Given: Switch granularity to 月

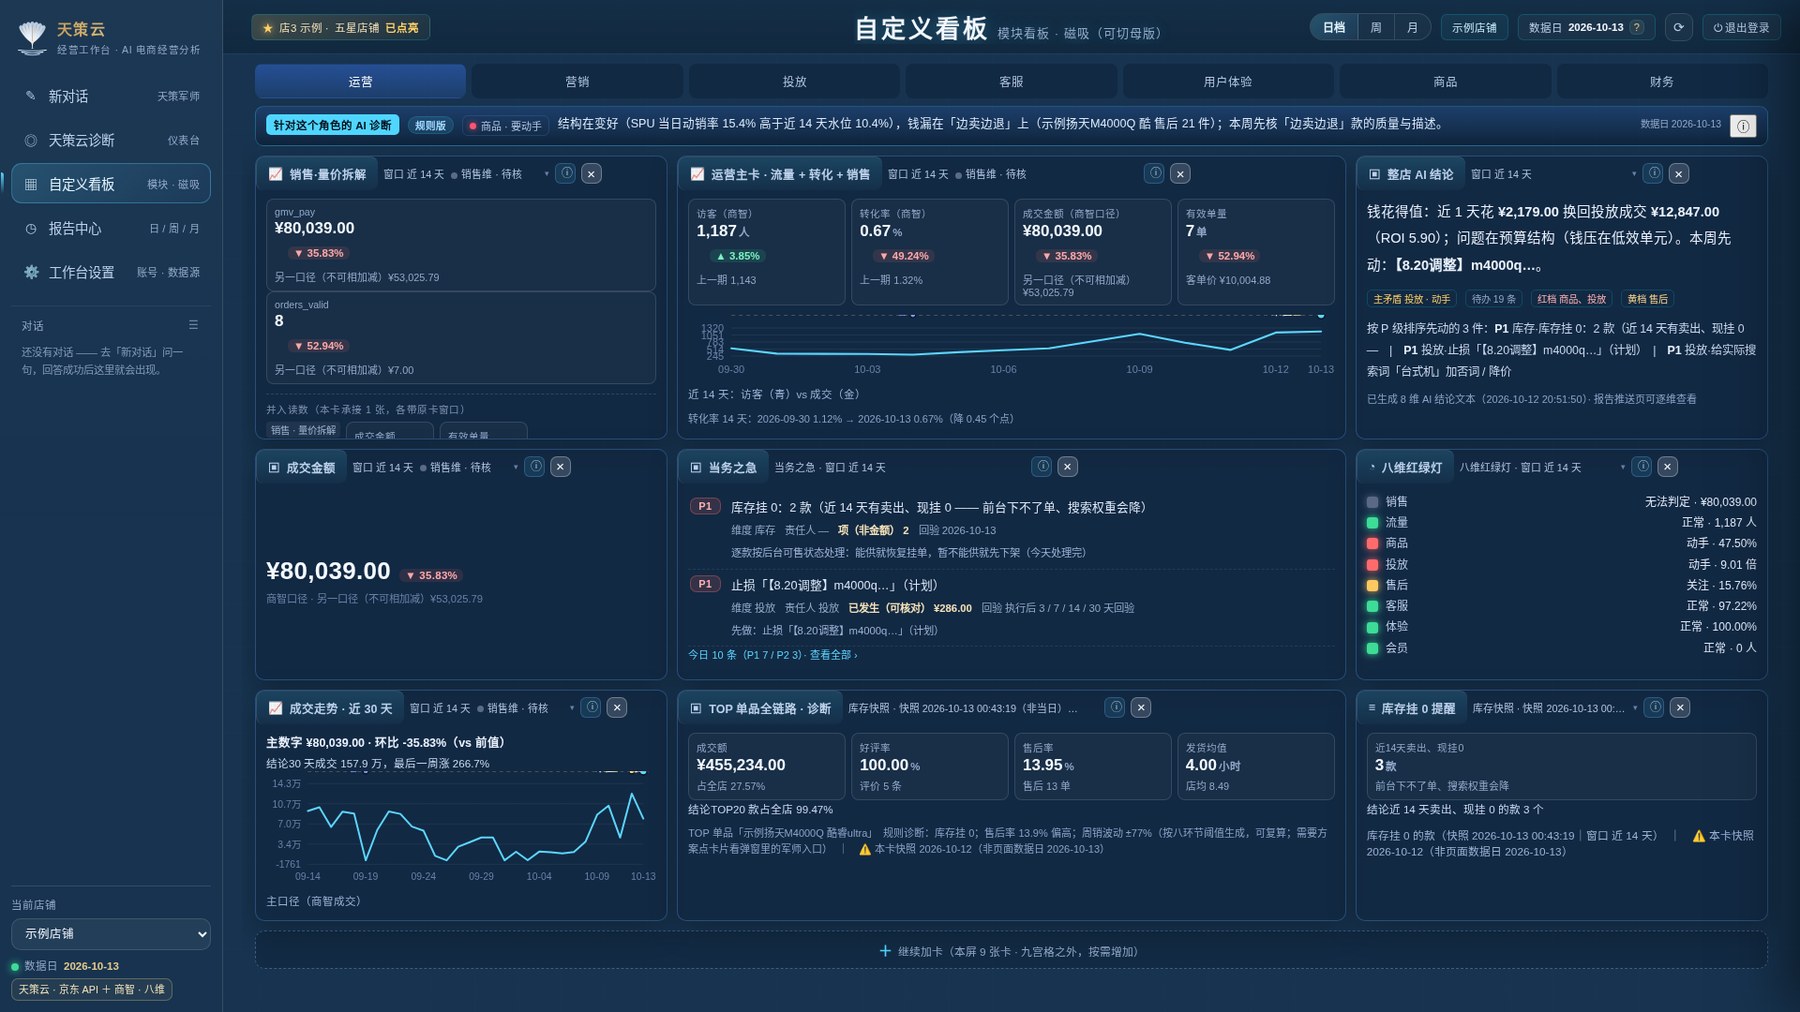Looking at the screenshot, I should click(x=1412, y=27).
